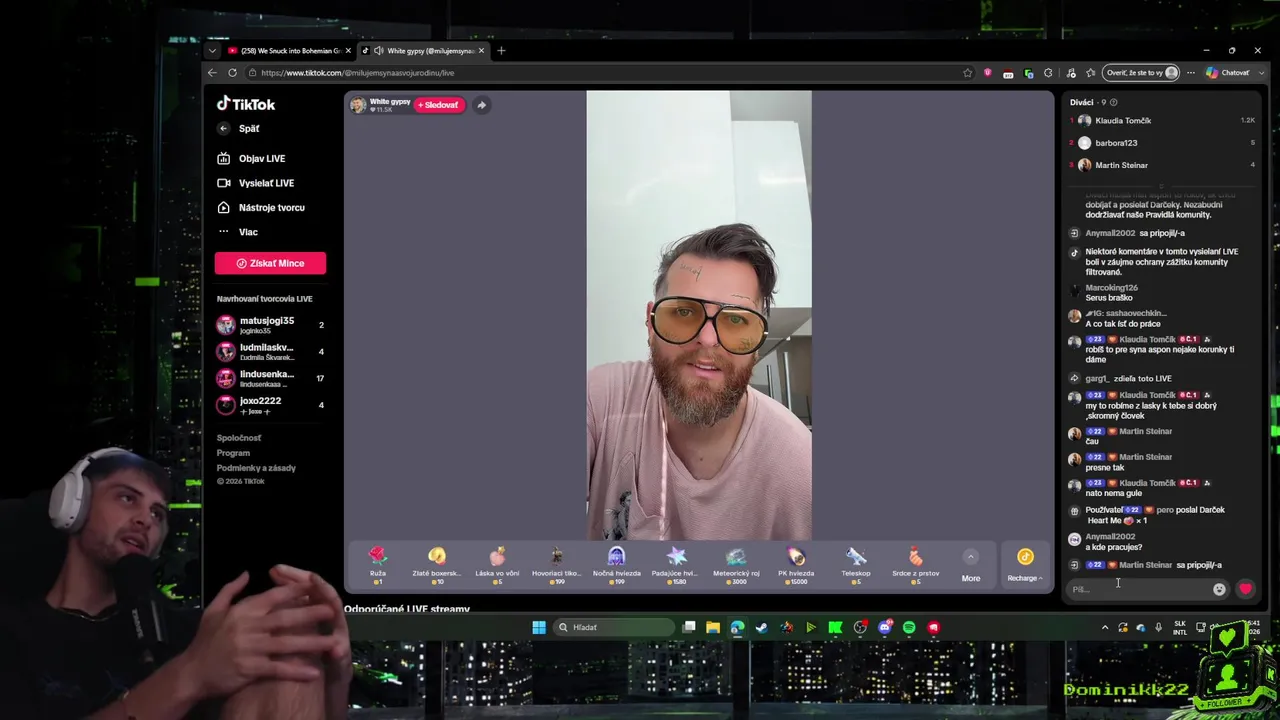Open a new browser tab
Screen dimensions: 1280x720
point(501,51)
